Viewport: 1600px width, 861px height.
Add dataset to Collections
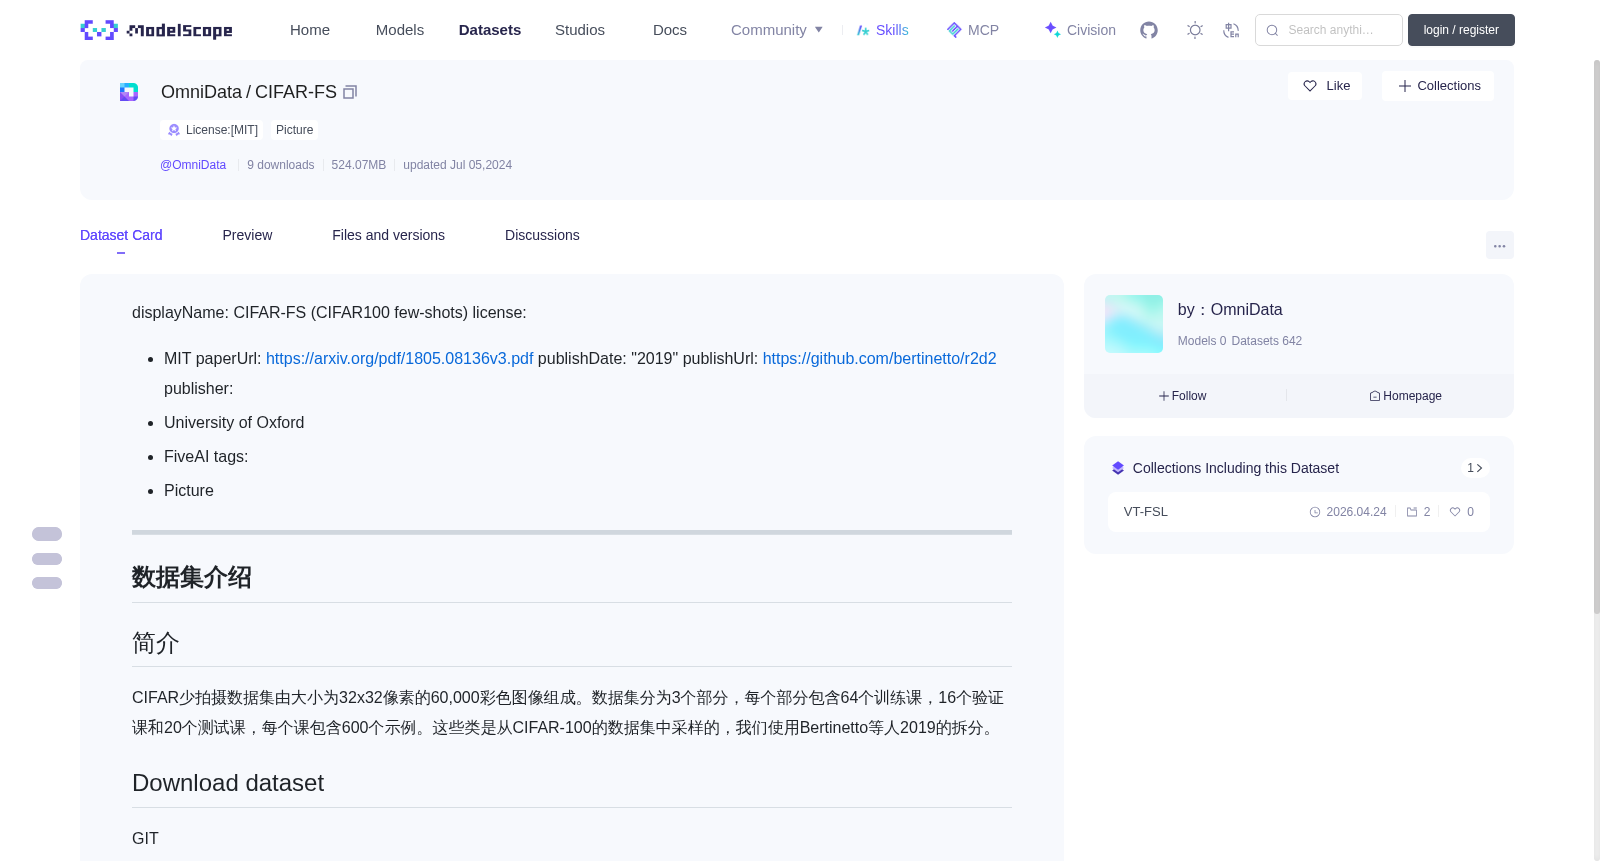click(1438, 86)
